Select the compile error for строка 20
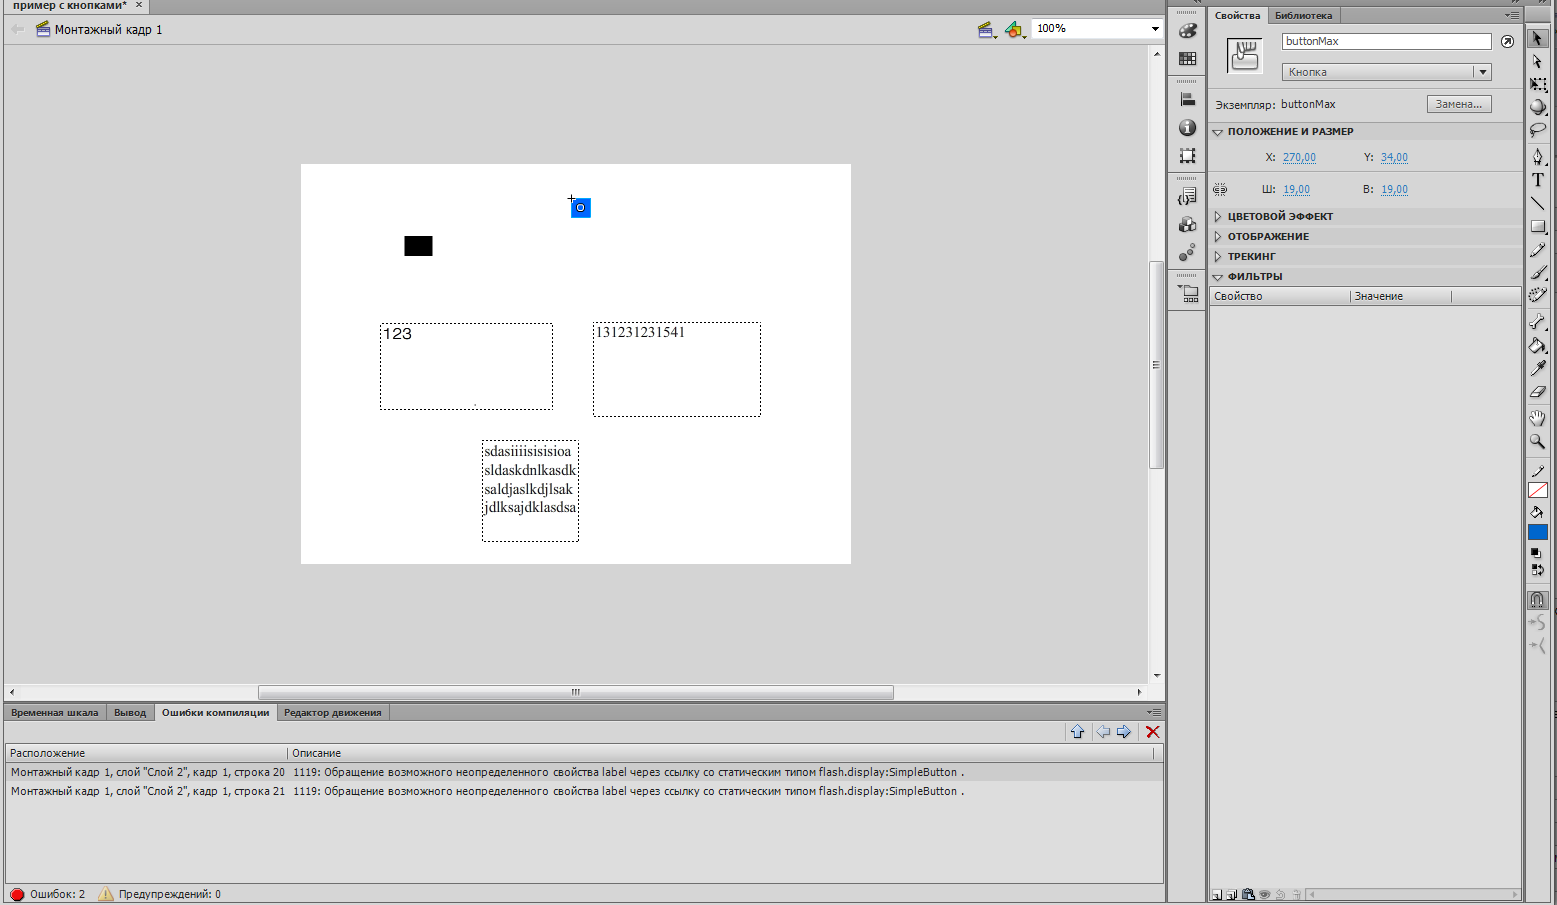This screenshot has width=1557, height=905. [x=584, y=772]
